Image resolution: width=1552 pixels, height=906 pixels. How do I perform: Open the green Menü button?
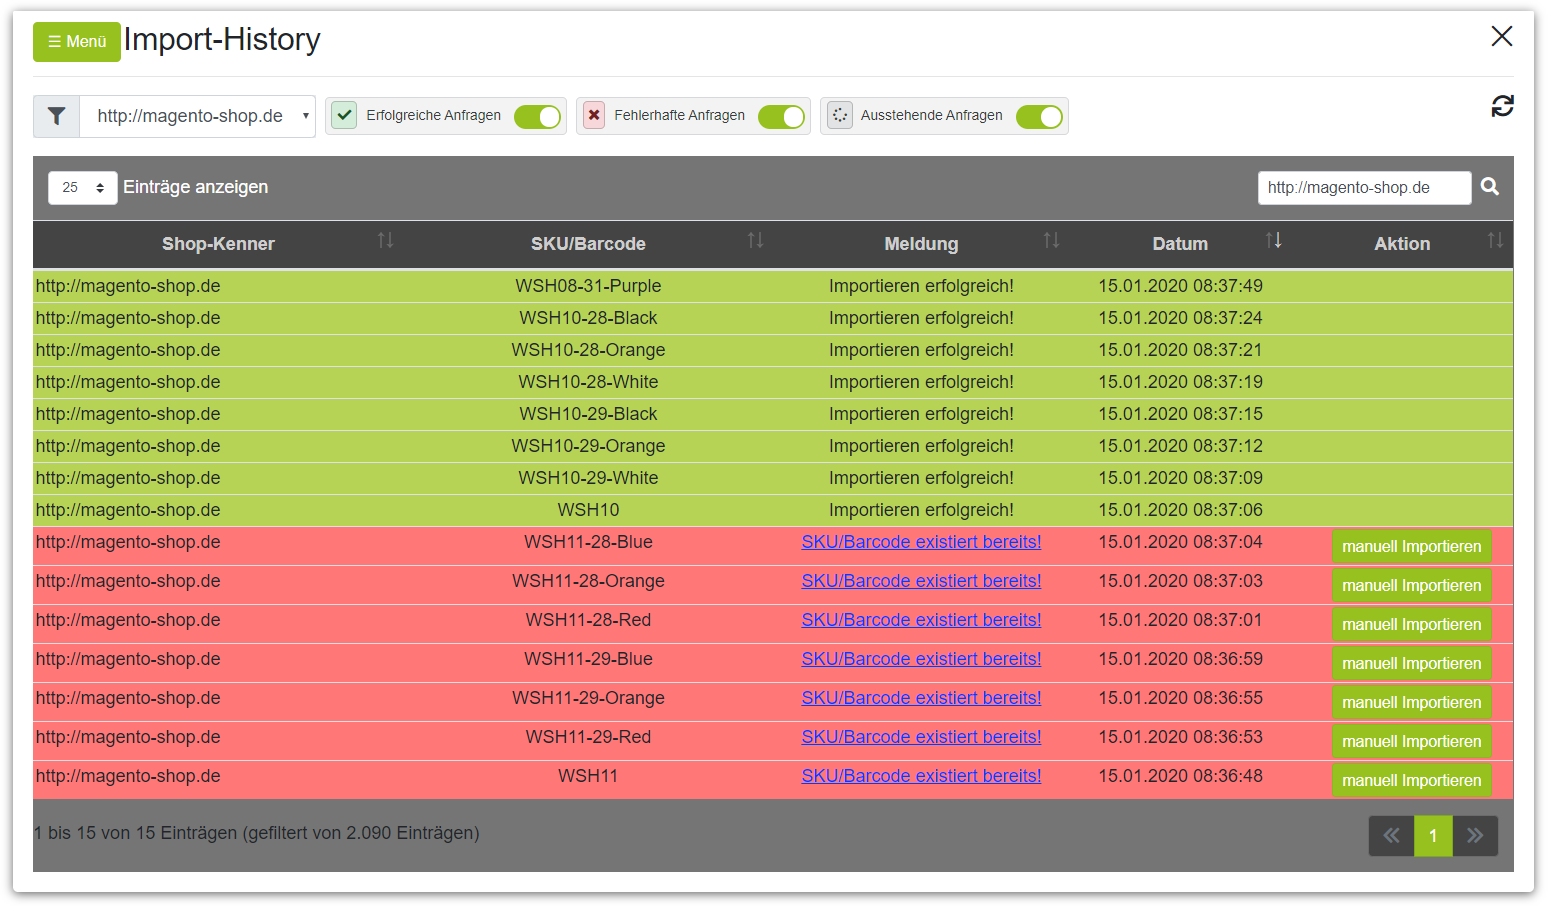(77, 42)
